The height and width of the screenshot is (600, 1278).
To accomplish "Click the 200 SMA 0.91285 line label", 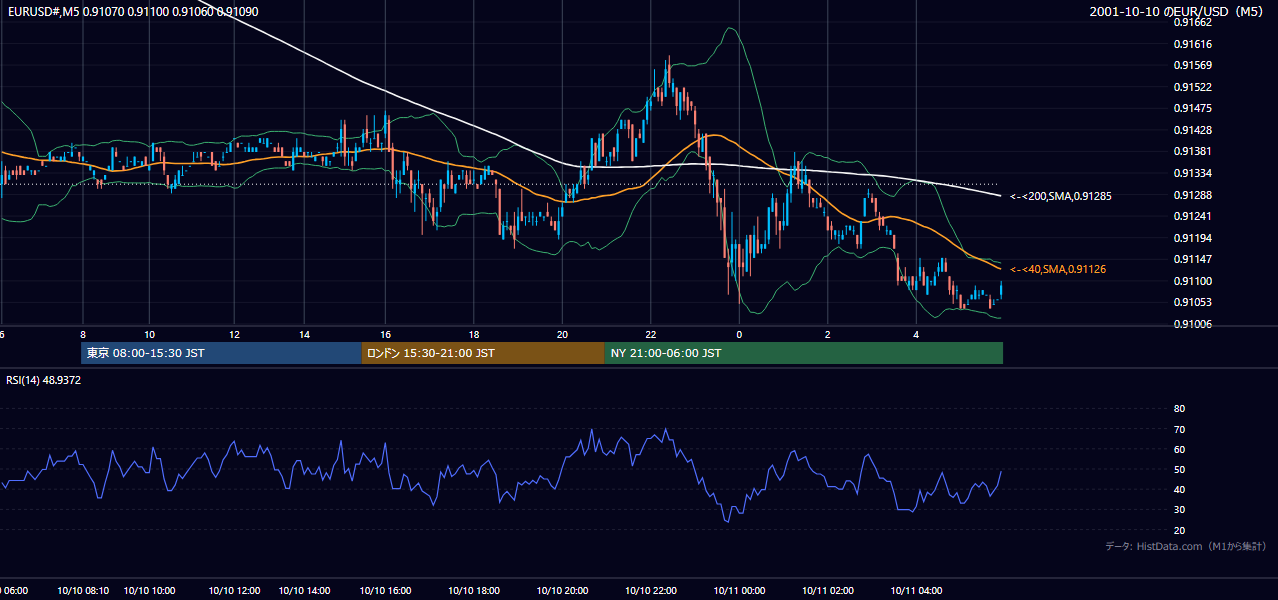I will pyautogui.click(x=1060, y=196).
